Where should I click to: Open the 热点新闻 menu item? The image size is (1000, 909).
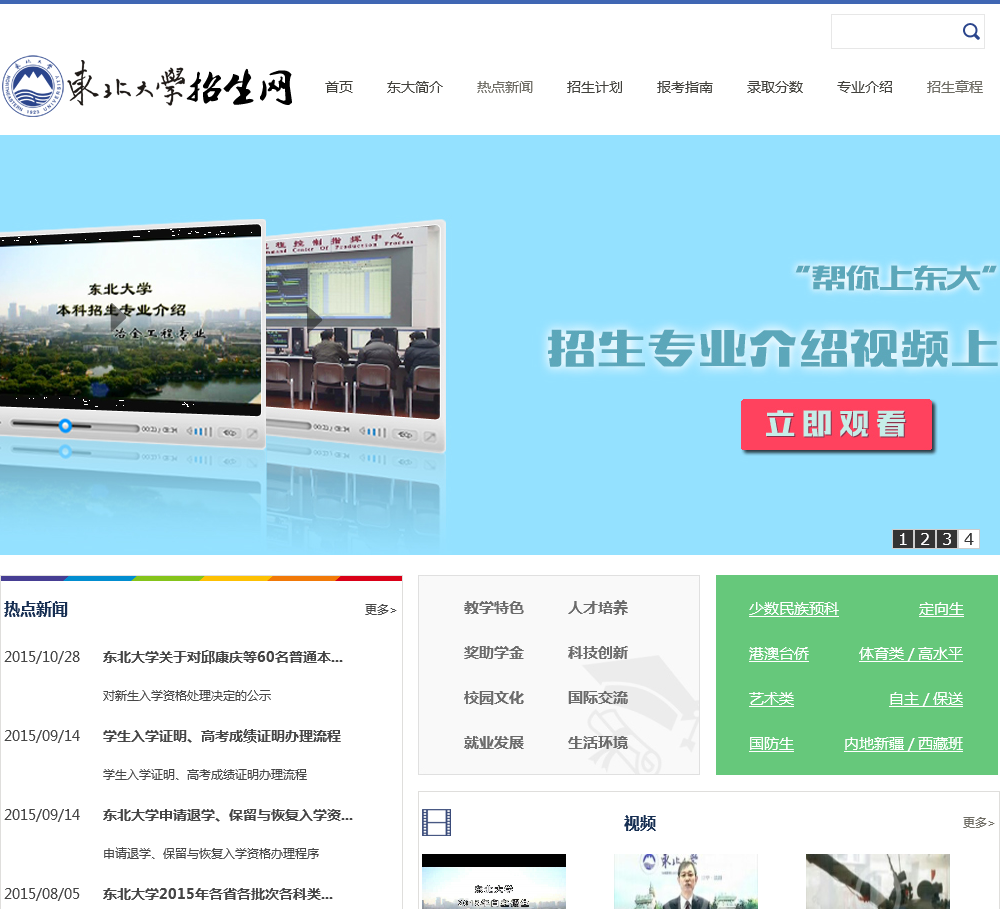point(504,87)
